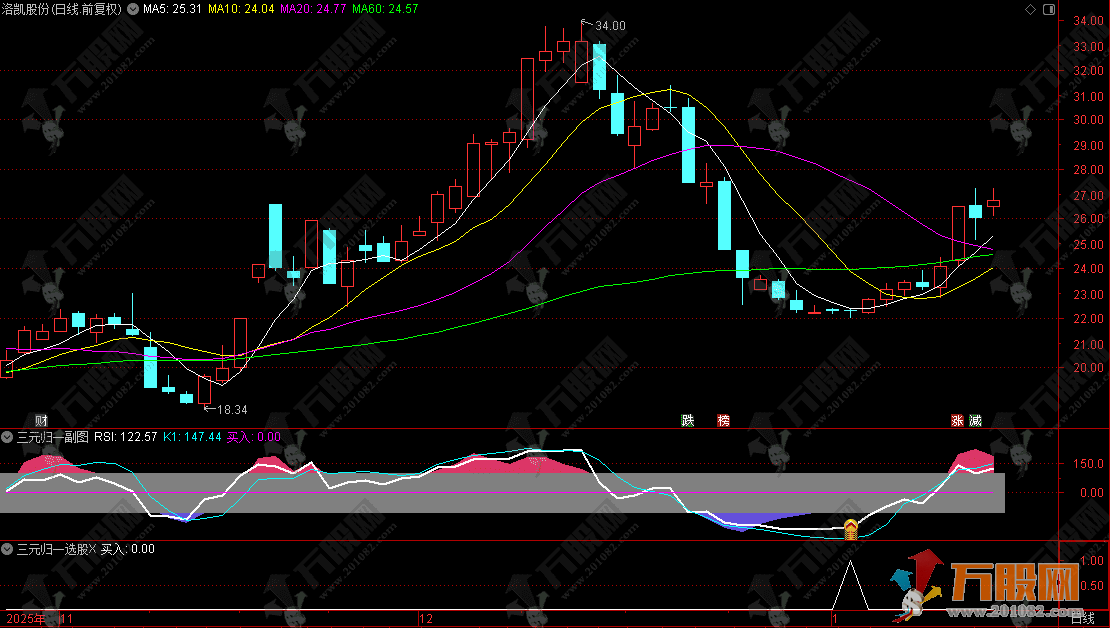Click the month 12 marker on timeline
Screen dimensions: 1110x628
427,620
